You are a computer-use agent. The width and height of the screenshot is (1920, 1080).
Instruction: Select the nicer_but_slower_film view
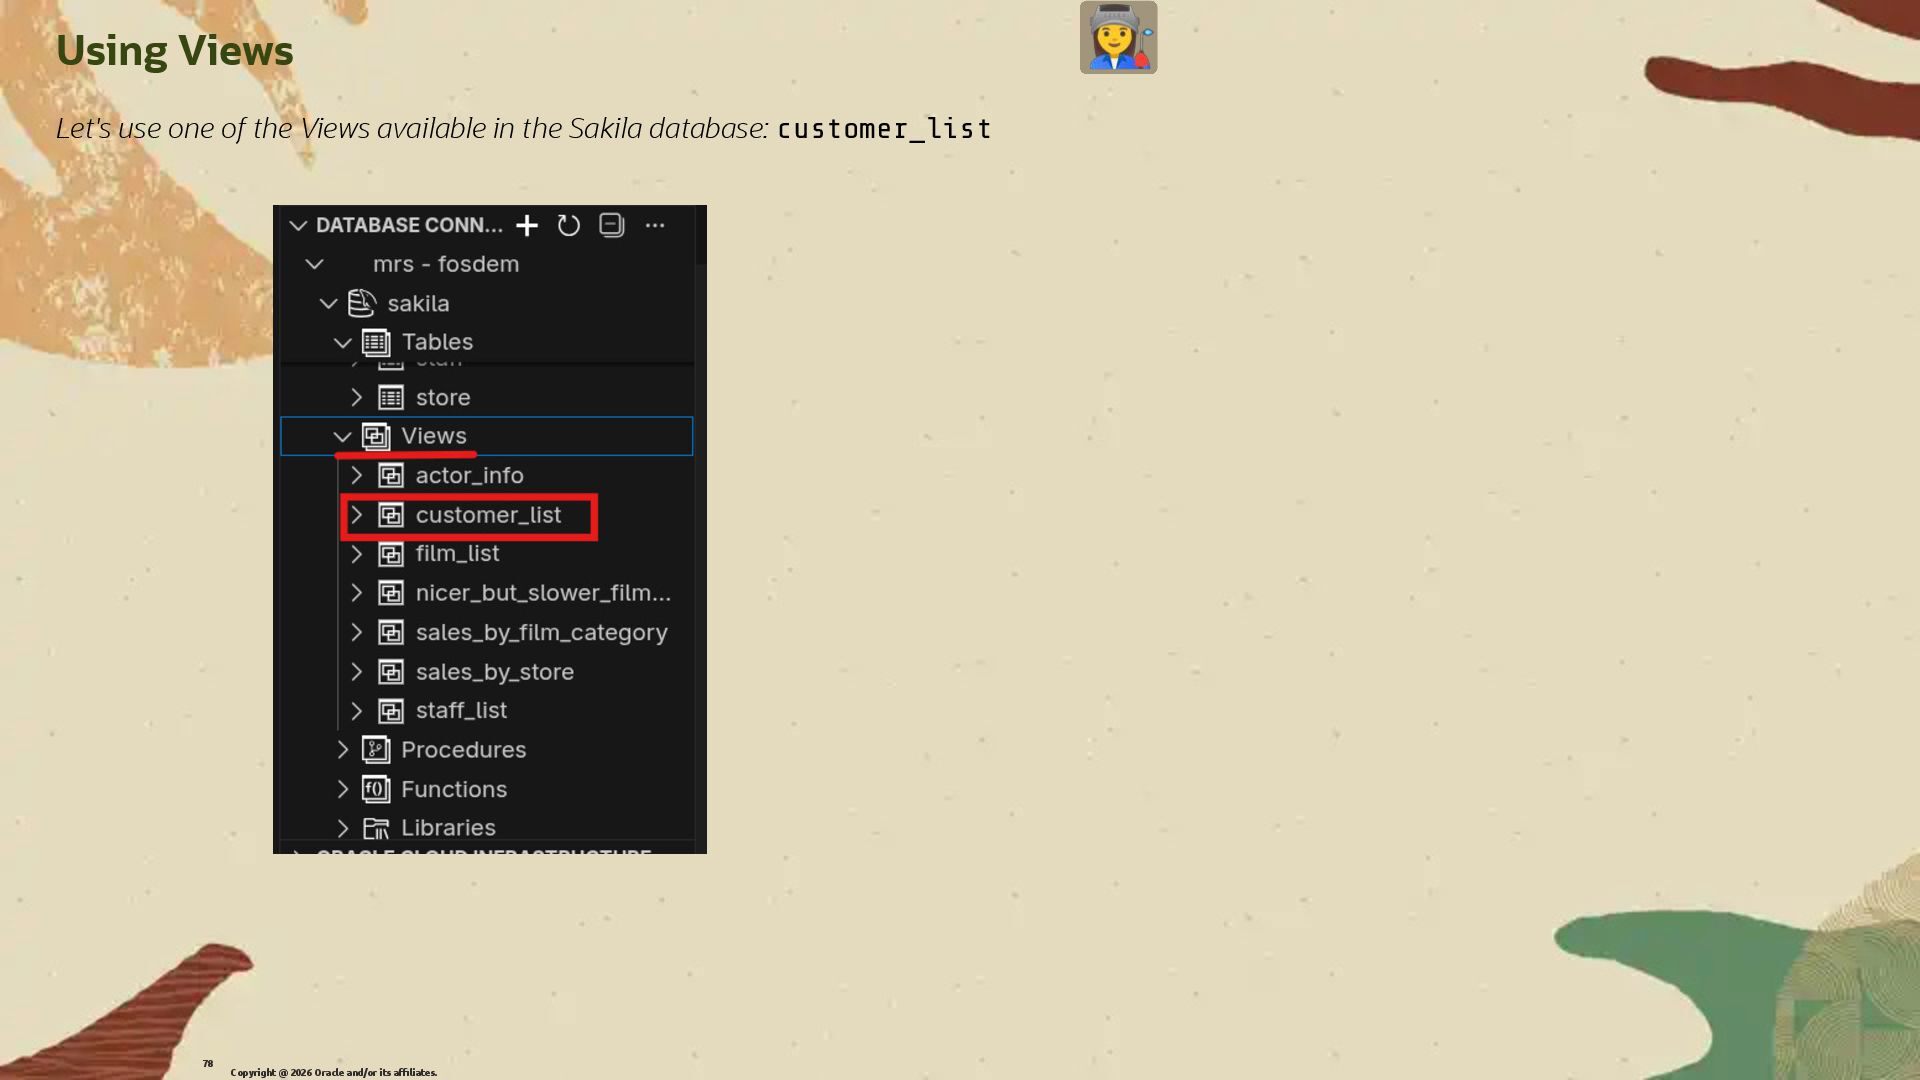coord(543,593)
